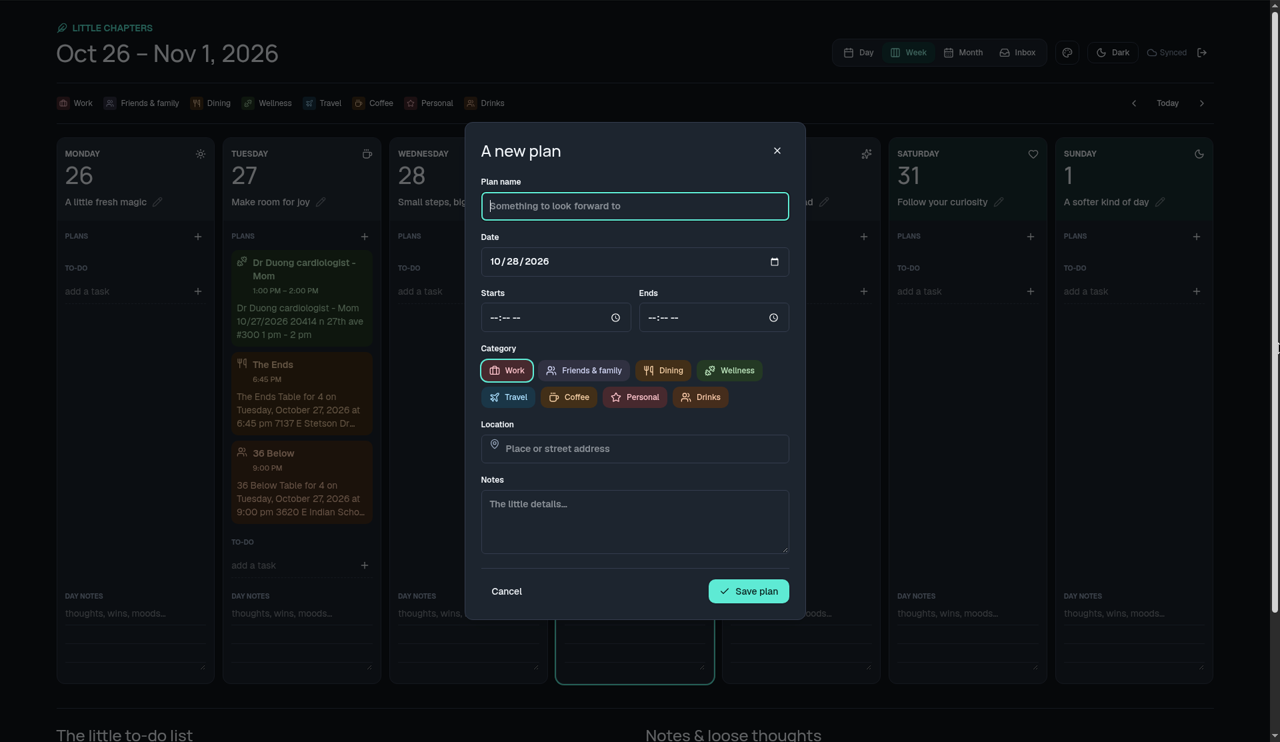Image resolution: width=1280 pixels, height=742 pixels.
Task: Edit Saturday's 'Follow your curiosity' title
Action: tap(998, 202)
